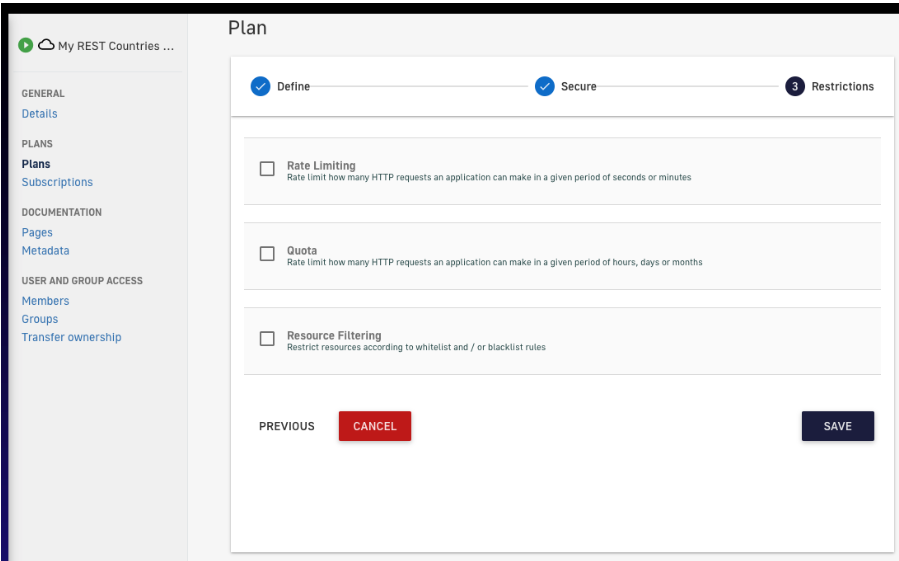This screenshot has height=561, width=899.
Task: Enable the Rate Limiting checkbox
Action: point(267,169)
